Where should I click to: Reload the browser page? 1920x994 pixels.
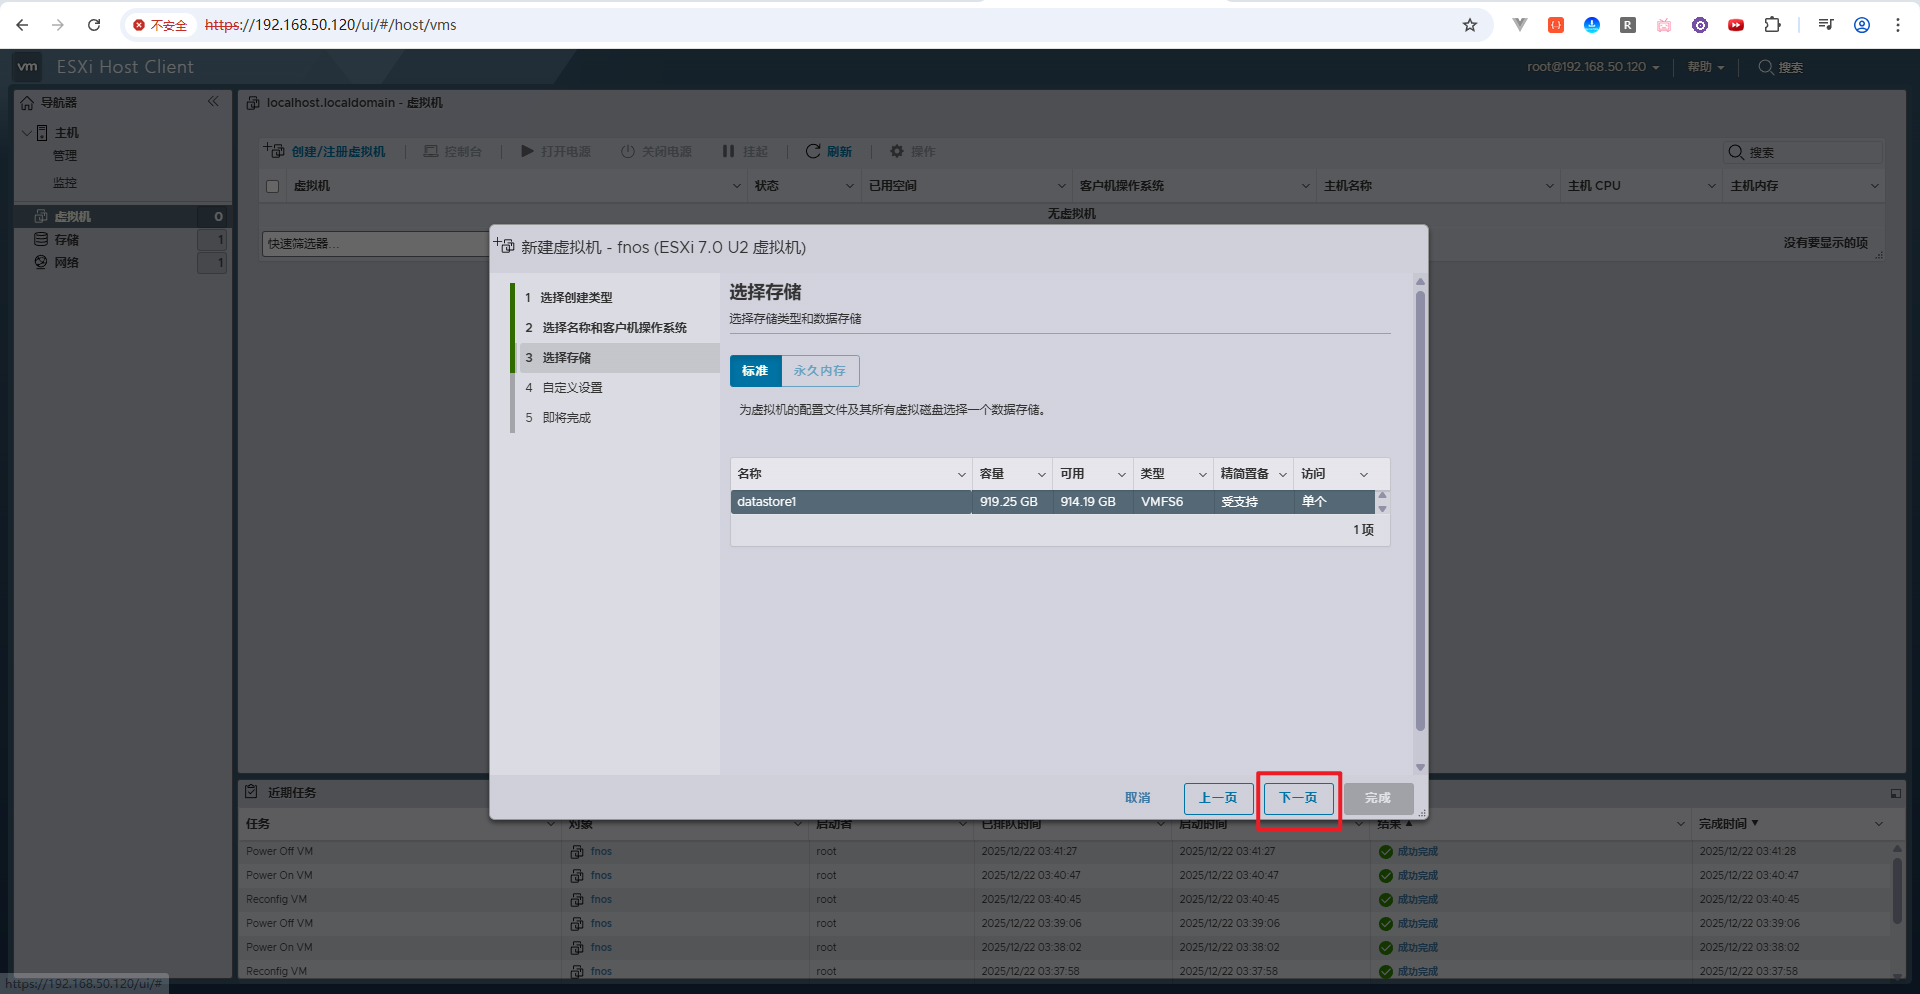[94, 25]
